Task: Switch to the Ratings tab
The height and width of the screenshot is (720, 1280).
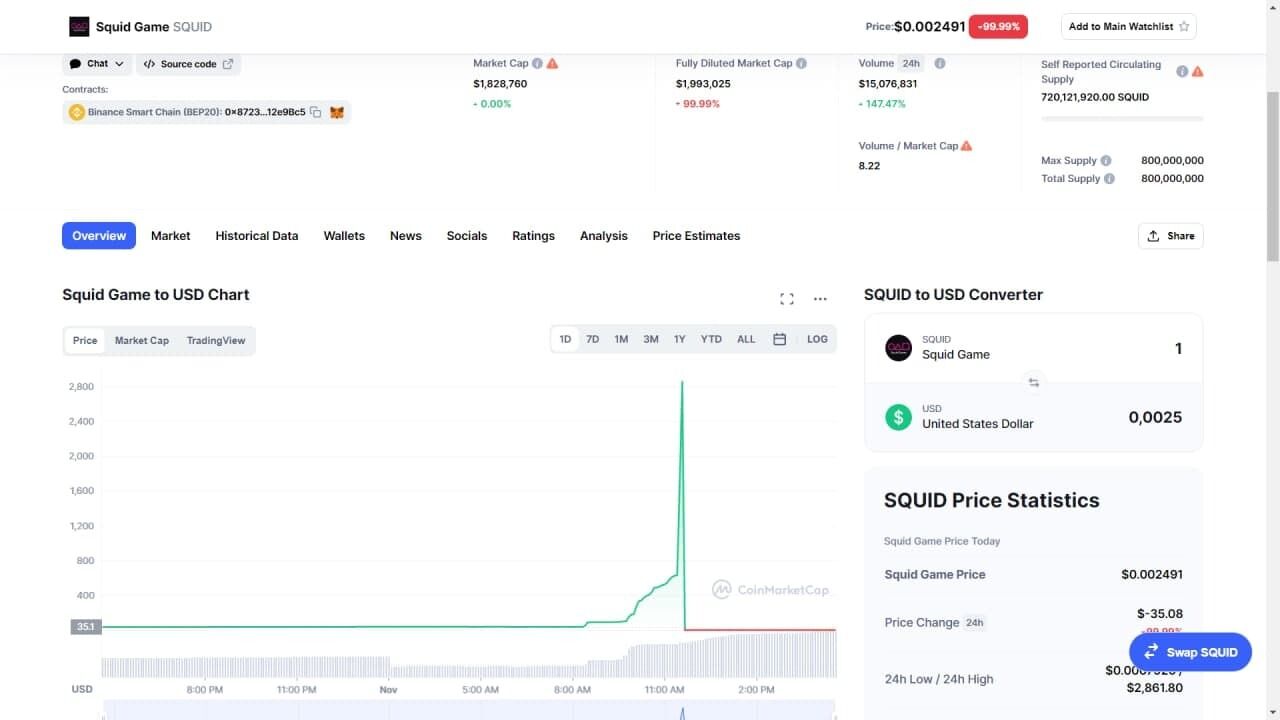Action: [x=533, y=236]
